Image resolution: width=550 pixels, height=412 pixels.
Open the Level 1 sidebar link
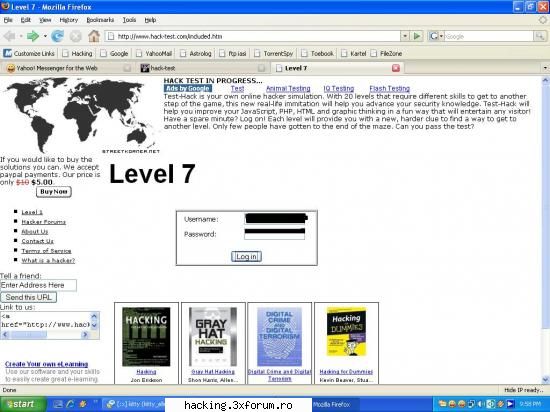point(32,212)
